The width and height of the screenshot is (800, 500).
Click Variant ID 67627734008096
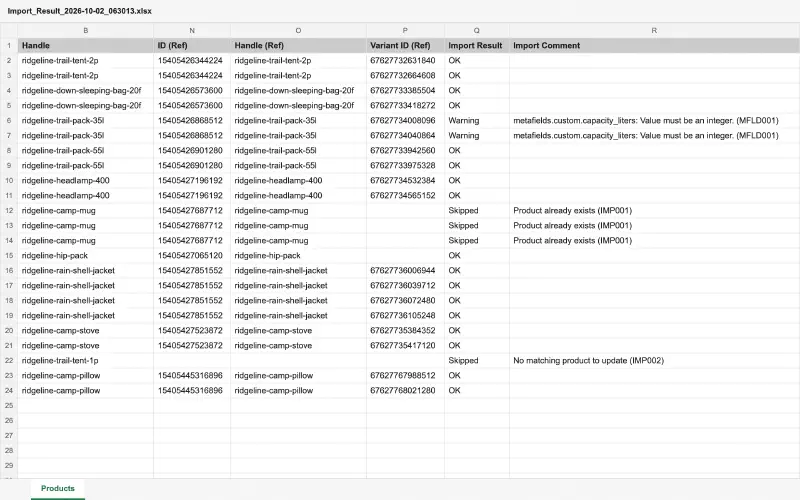(x=403, y=120)
